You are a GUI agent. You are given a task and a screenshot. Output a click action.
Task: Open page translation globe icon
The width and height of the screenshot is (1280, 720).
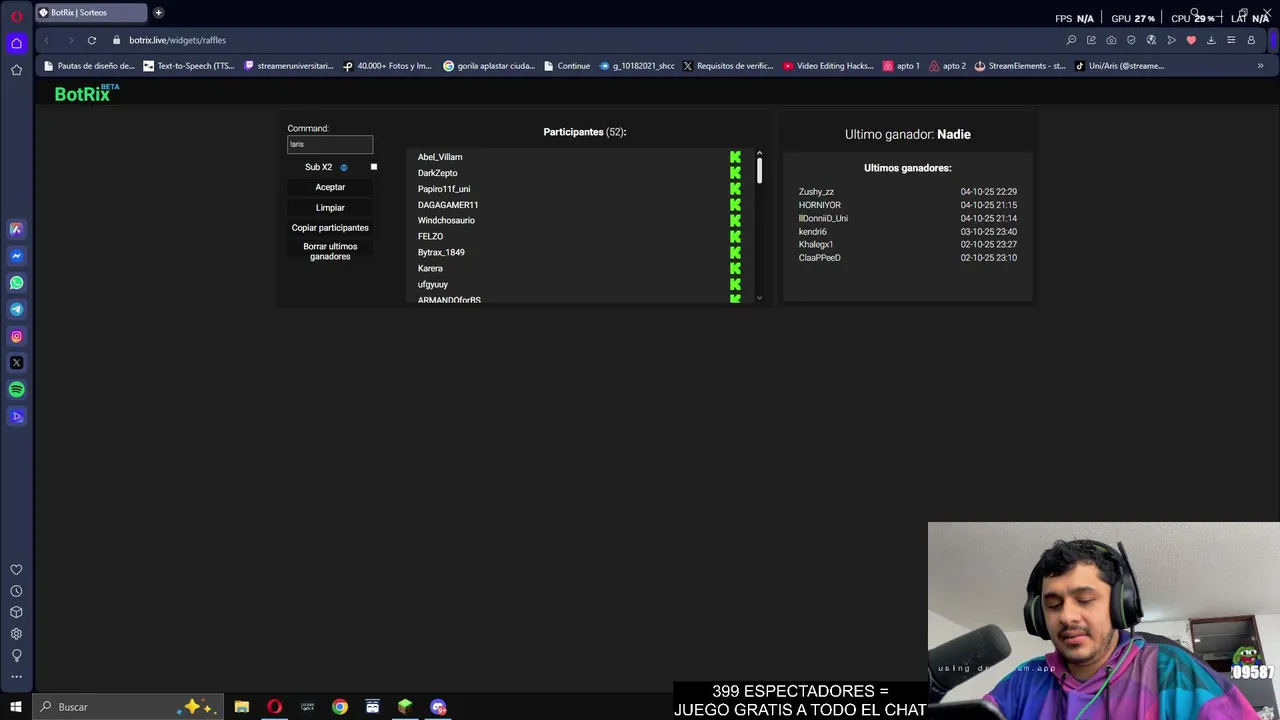(x=1151, y=40)
